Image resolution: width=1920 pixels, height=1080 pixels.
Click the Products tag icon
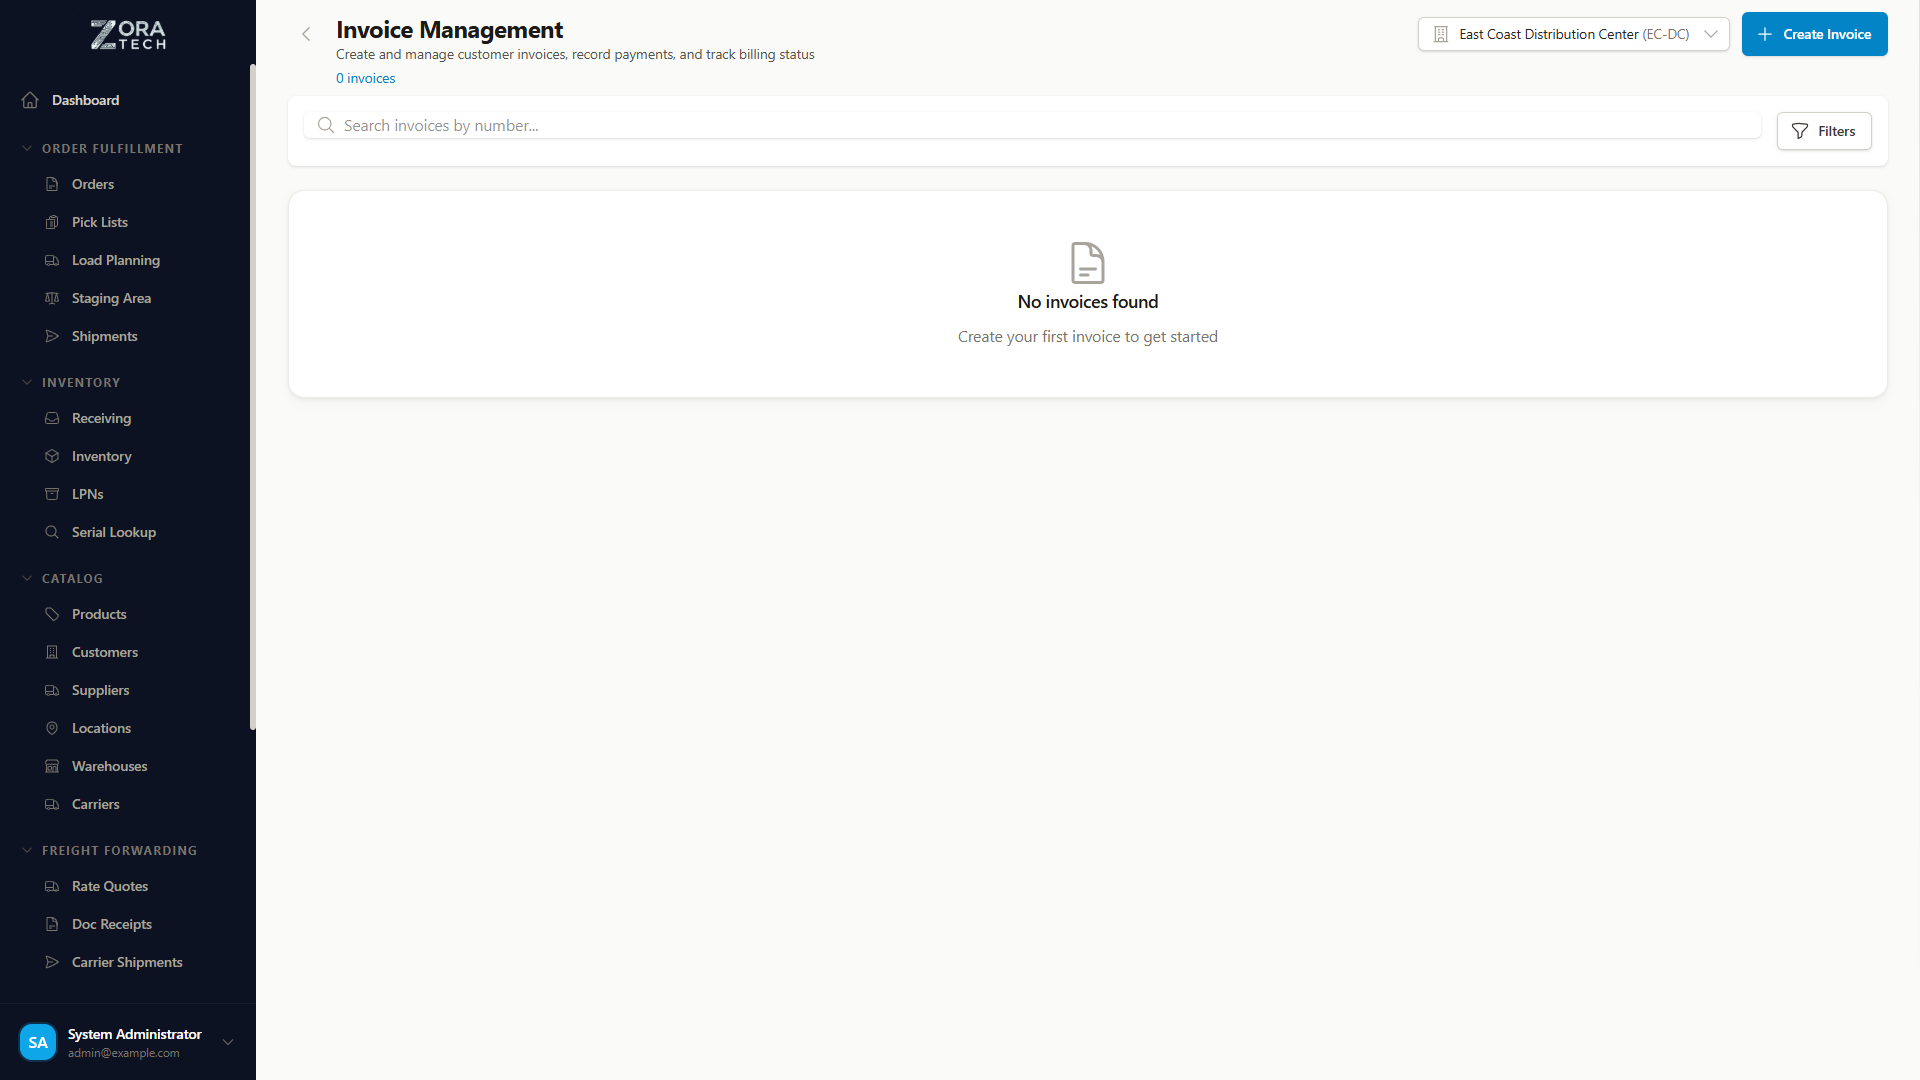(52, 614)
